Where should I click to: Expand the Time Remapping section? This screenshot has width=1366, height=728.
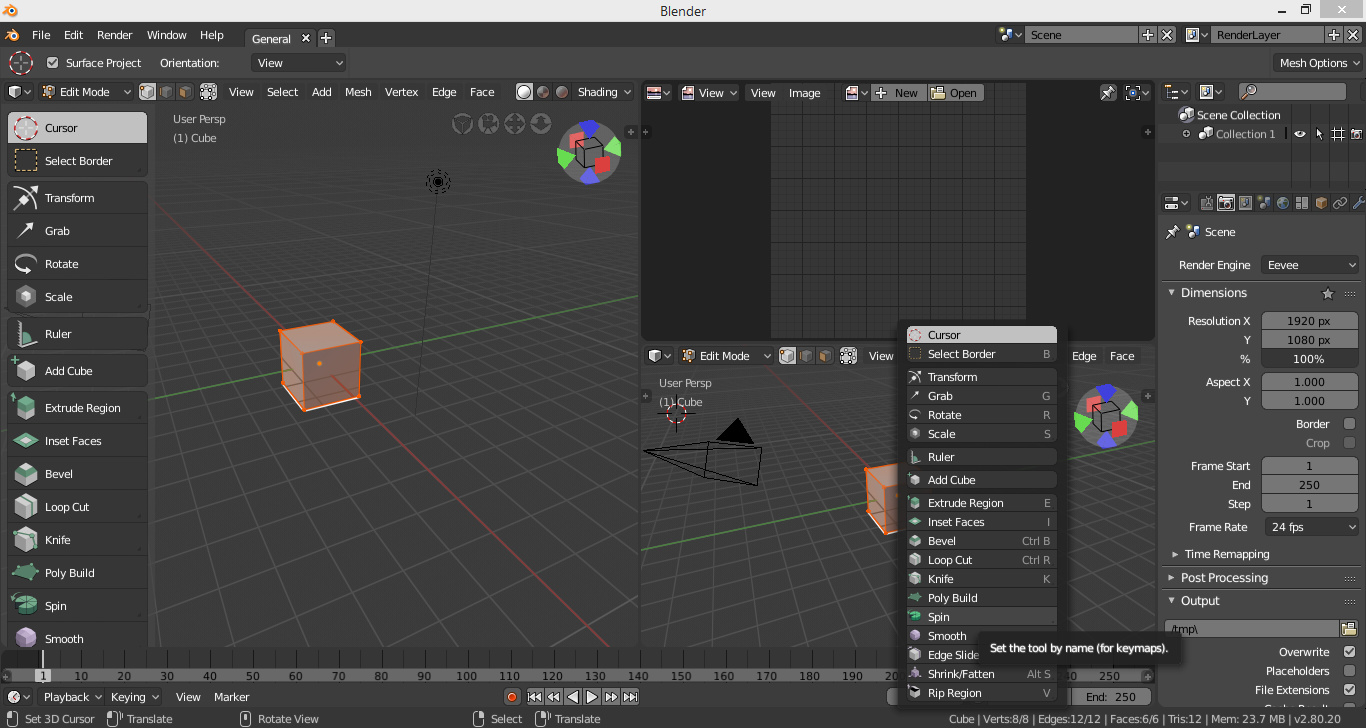[x=1226, y=554]
